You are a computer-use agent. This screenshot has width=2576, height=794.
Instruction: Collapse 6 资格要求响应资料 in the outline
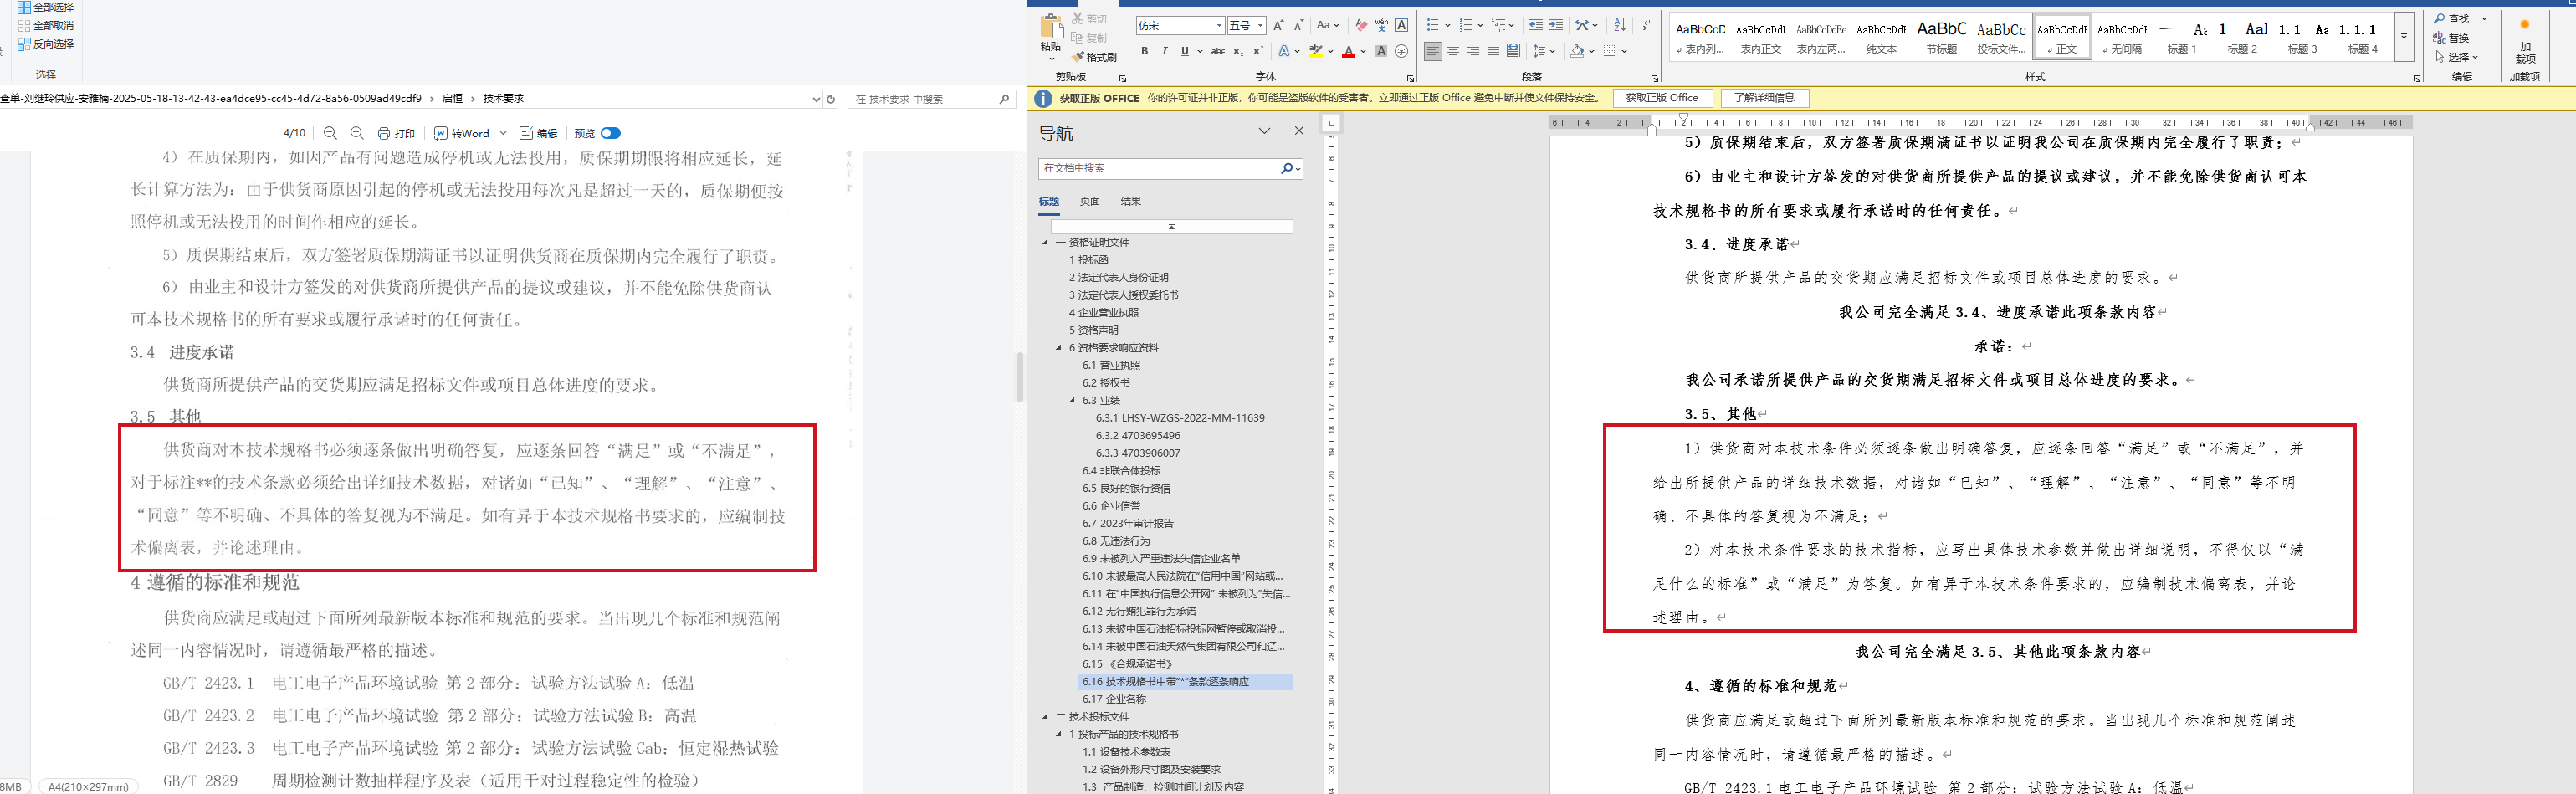pos(1059,348)
